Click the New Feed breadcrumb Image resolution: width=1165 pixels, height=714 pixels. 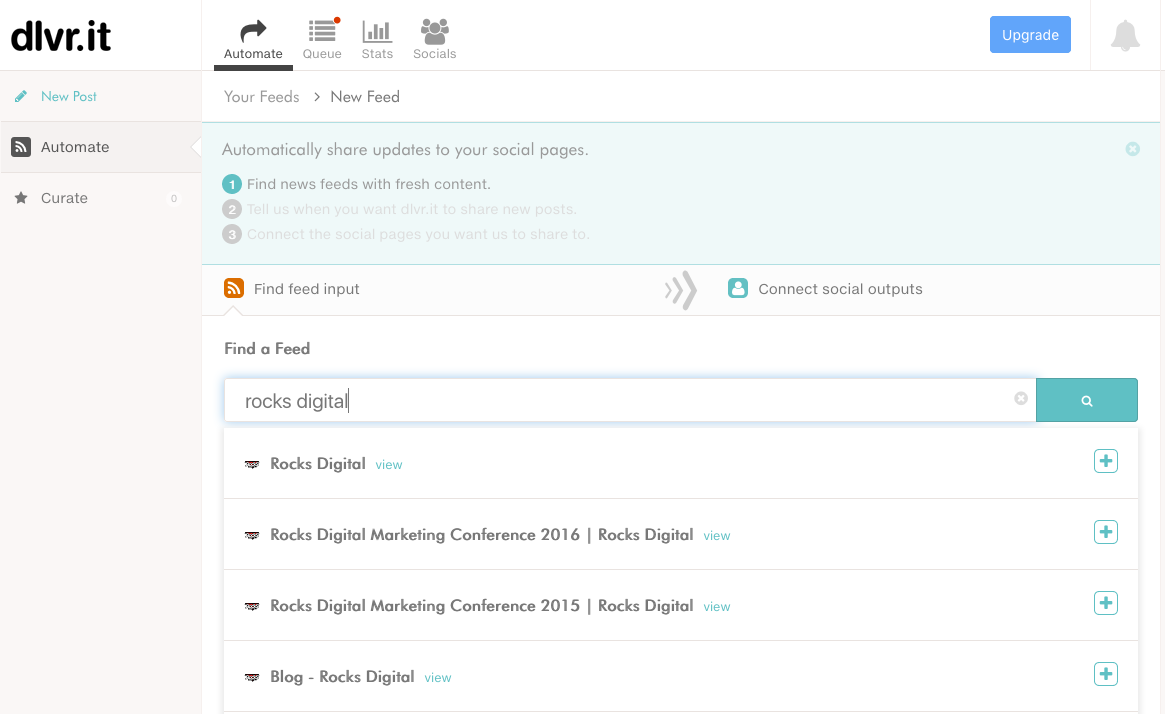pyautogui.click(x=365, y=97)
